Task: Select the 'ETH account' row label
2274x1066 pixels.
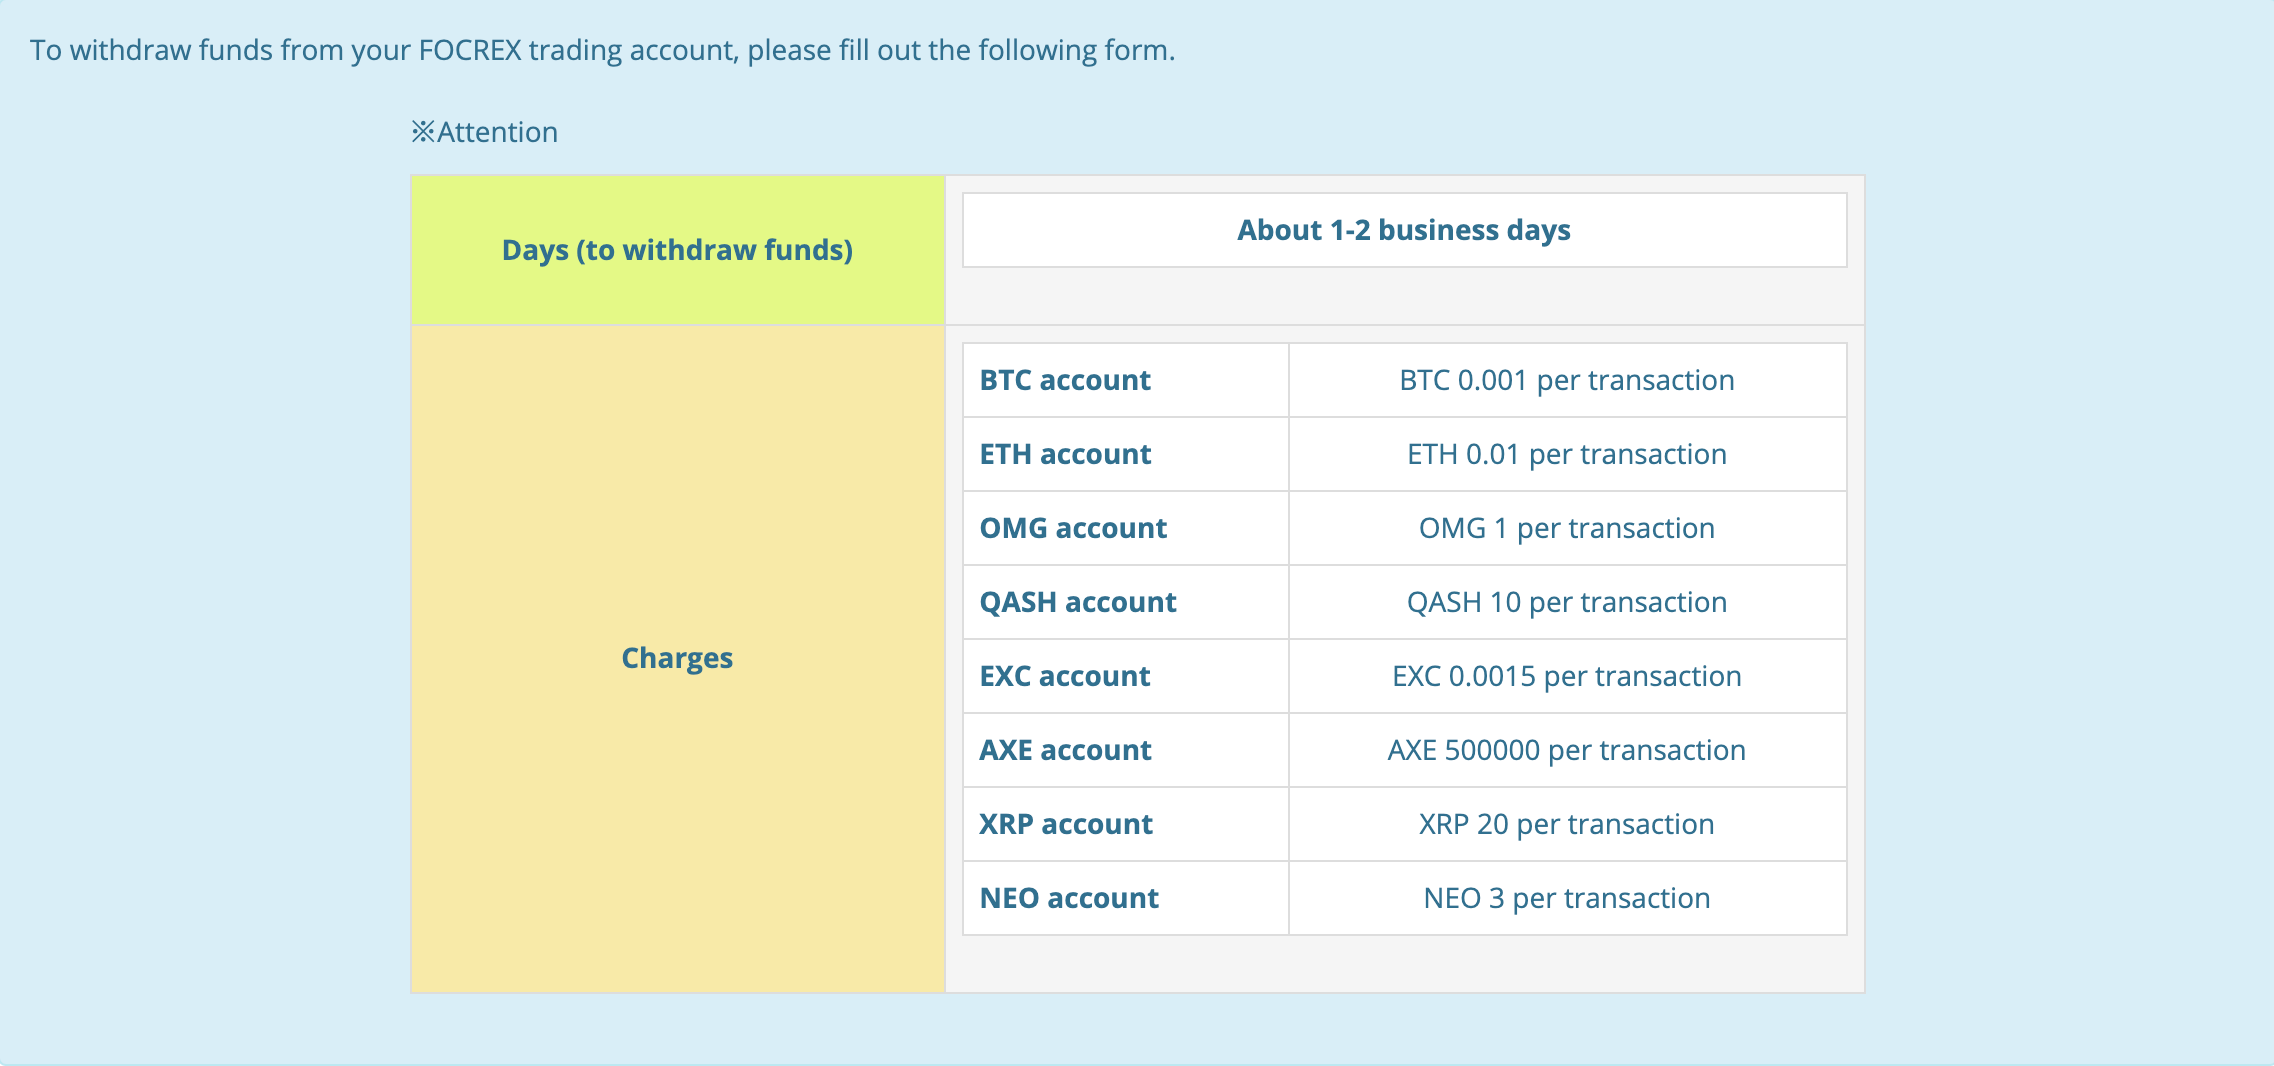Action: click(x=1065, y=454)
